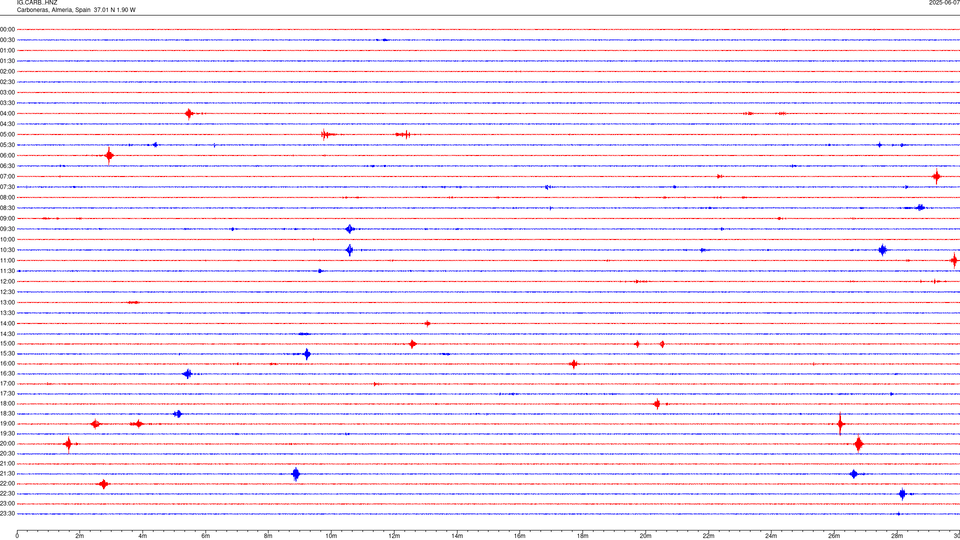The width and height of the screenshot is (960, 540).
Task: Choose the 18m axis tick label
Action: [583, 536]
